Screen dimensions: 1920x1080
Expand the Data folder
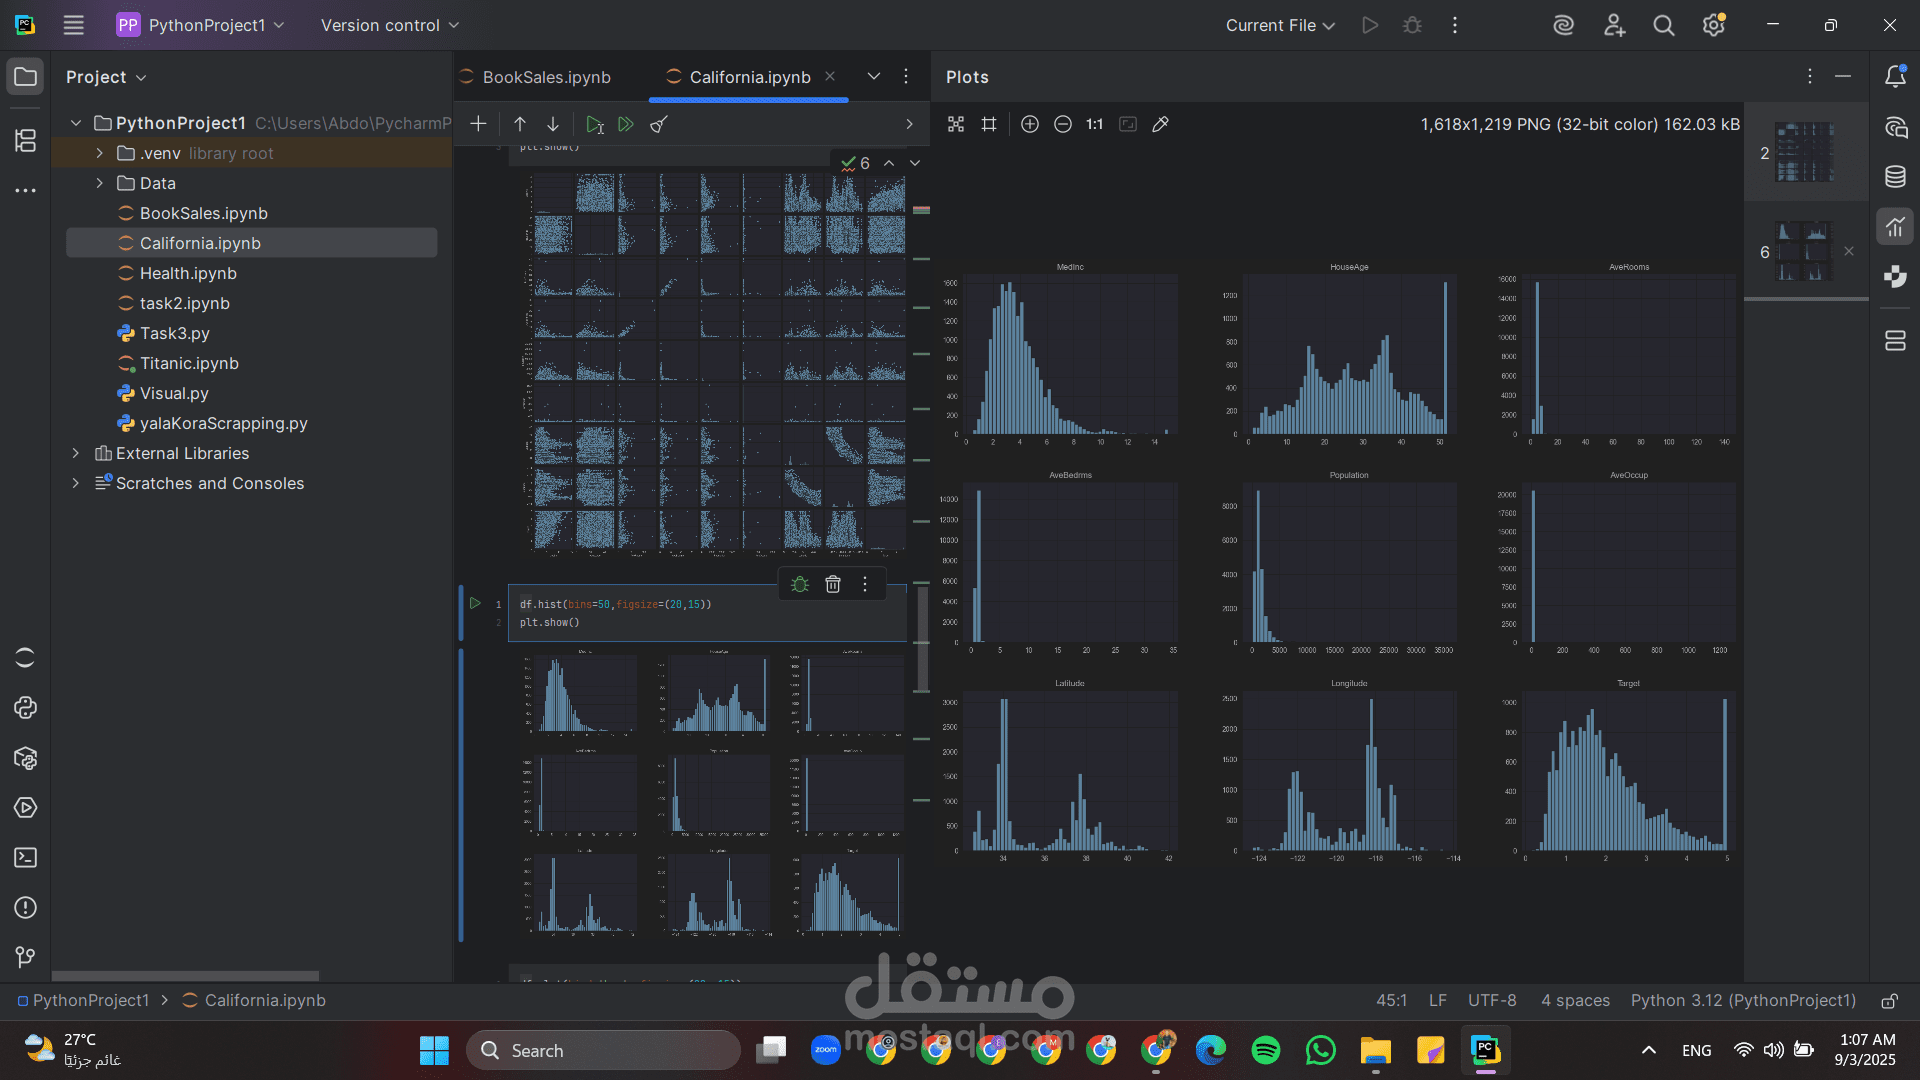99,183
